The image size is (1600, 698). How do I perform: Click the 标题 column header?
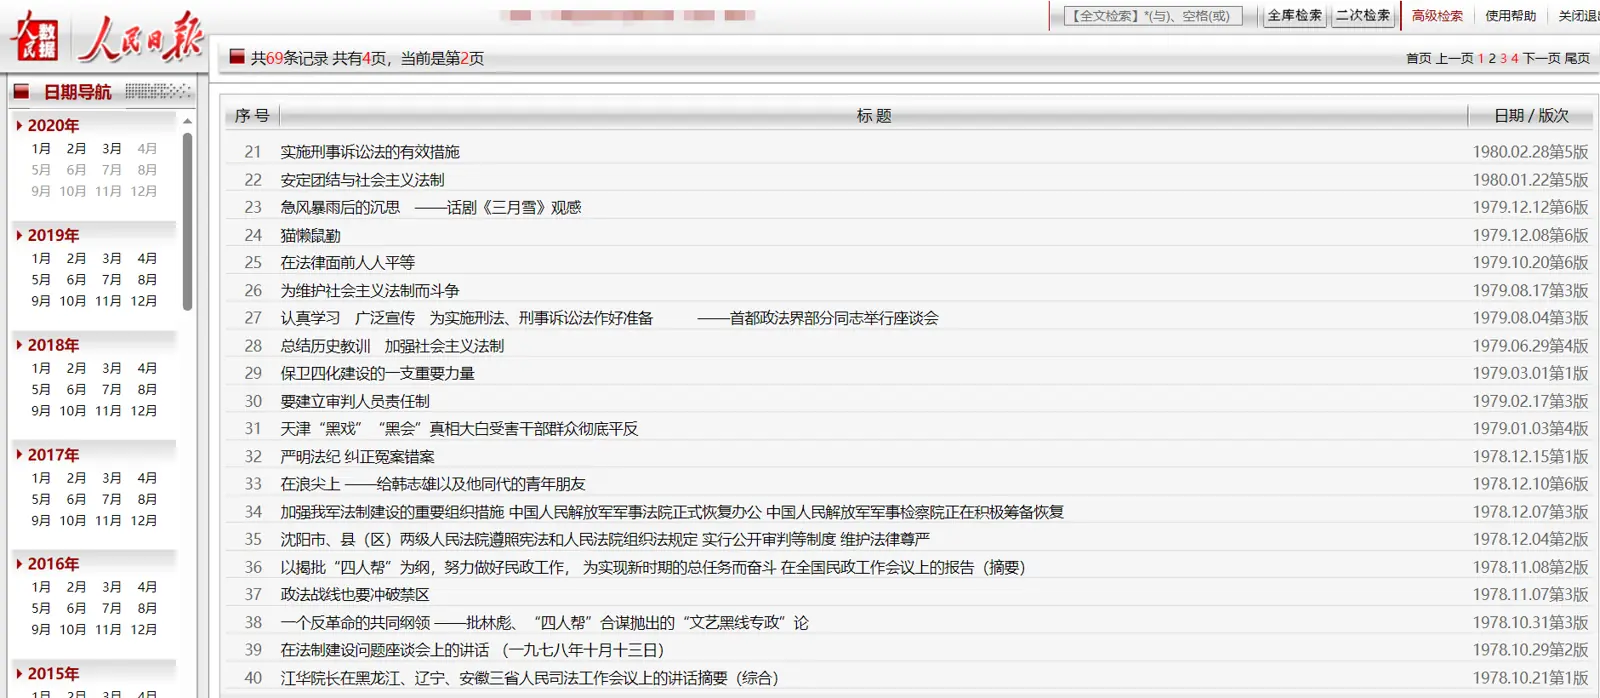873,116
